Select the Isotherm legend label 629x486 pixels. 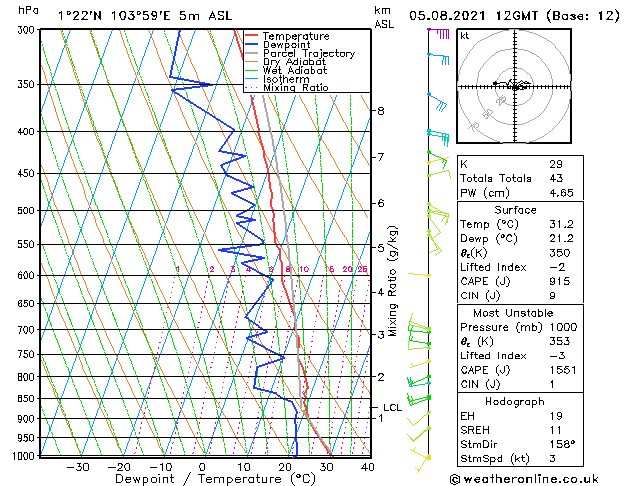pyautogui.click(x=286, y=79)
